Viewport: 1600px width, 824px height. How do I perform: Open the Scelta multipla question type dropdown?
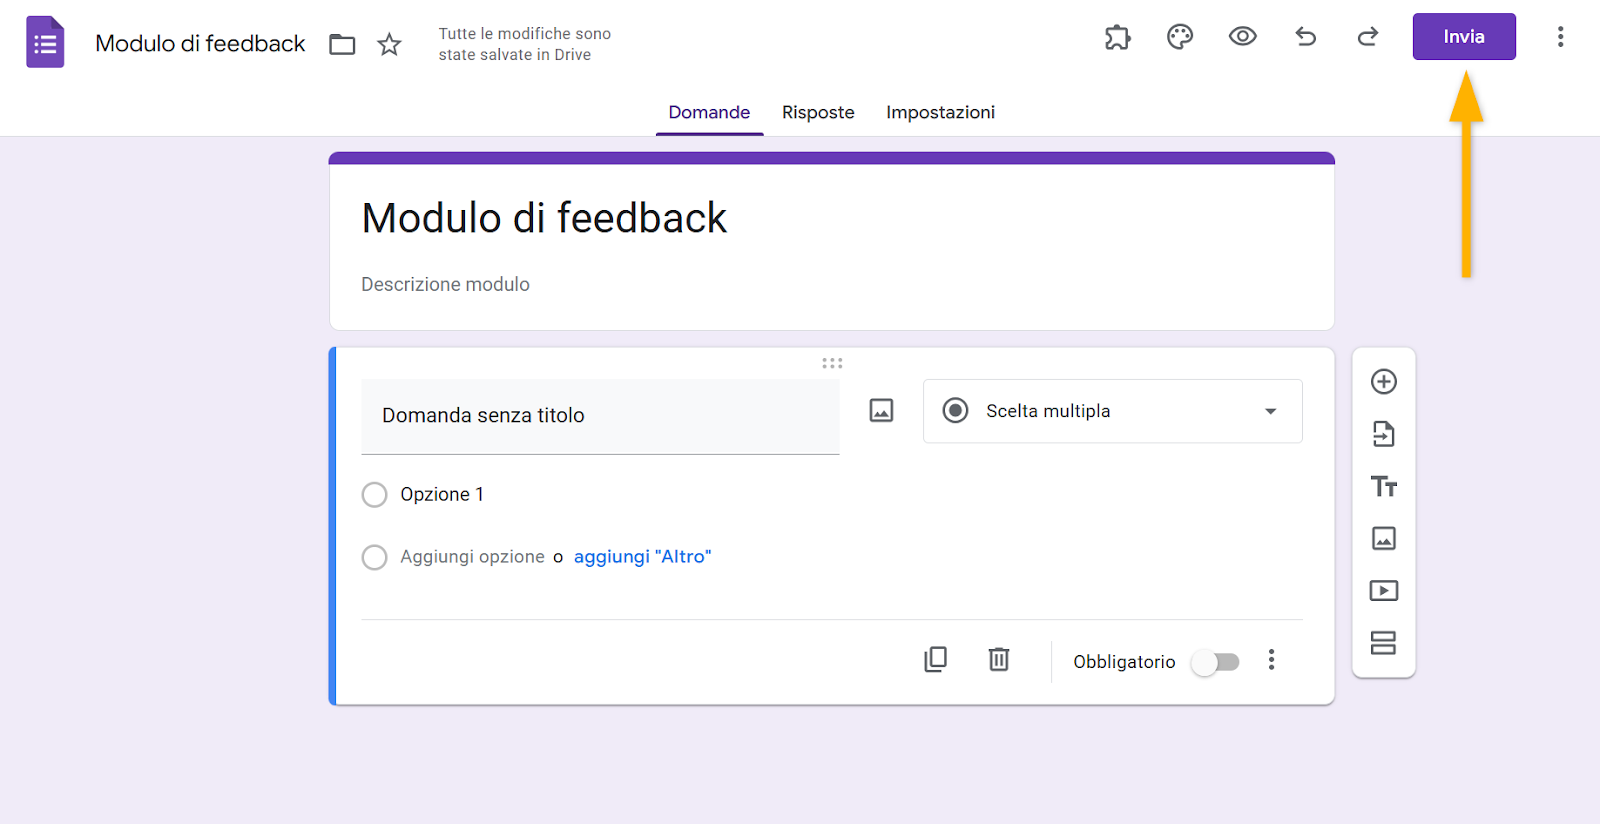(x=1112, y=411)
